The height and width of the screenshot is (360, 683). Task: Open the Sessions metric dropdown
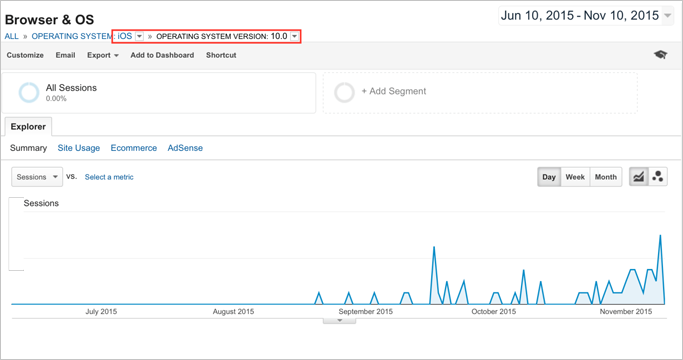pos(37,177)
